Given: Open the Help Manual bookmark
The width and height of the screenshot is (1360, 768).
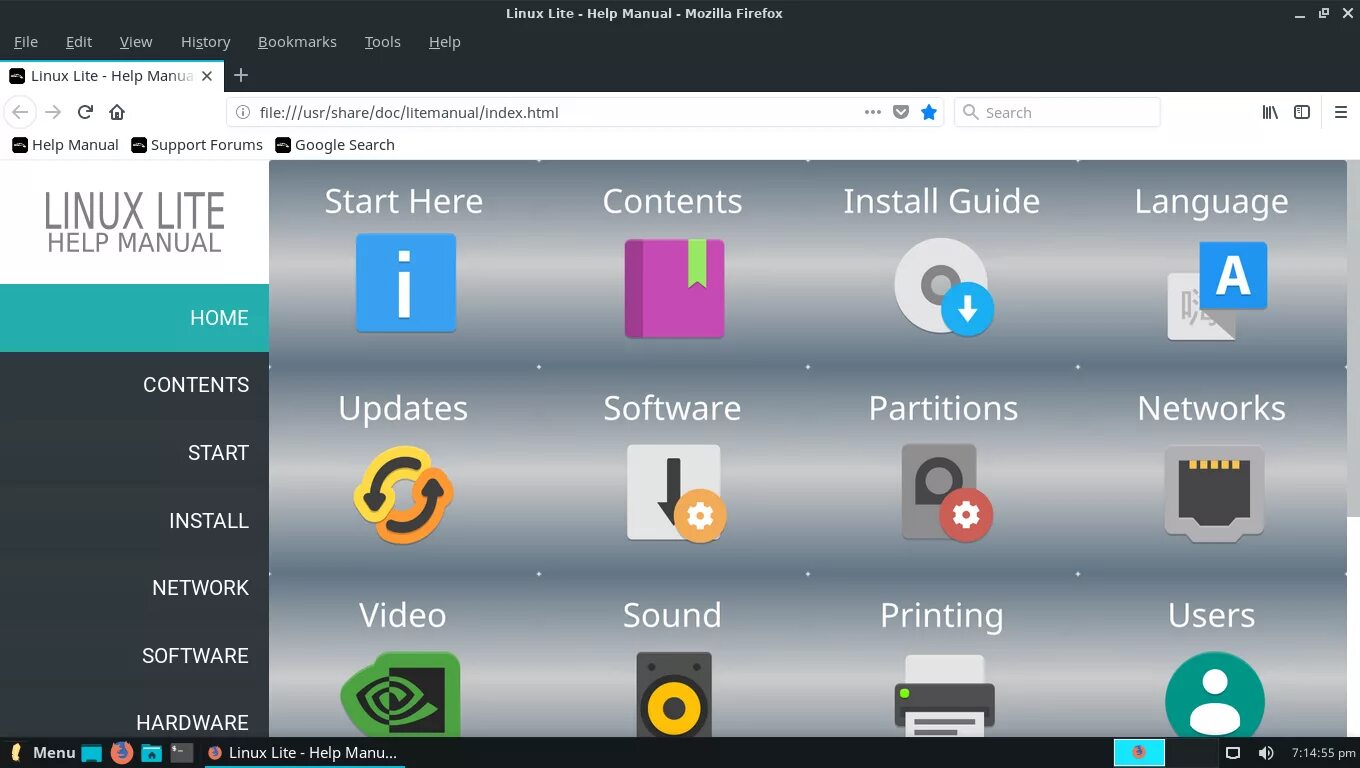Looking at the screenshot, I should [x=65, y=144].
